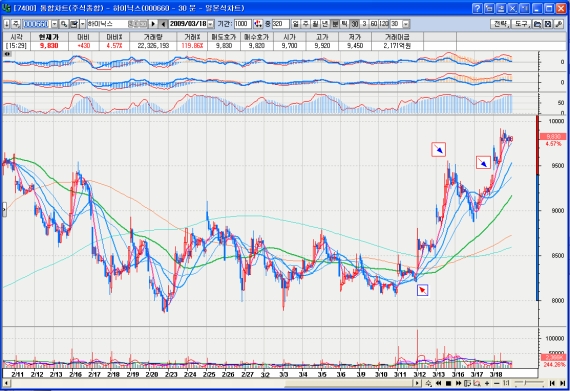The image size is (570, 391).
Task: Click the save chart floppy icon
Action: click(x=548, y=24)
